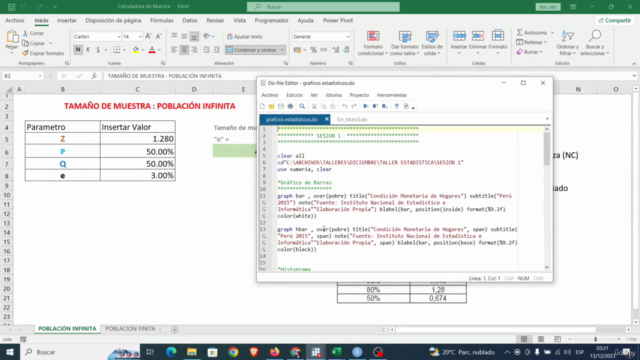This screenshot has height=360, width=640.
Task: Click Undo arrow in Do-file Editor toolbar
Action: [x=345, y=106]
